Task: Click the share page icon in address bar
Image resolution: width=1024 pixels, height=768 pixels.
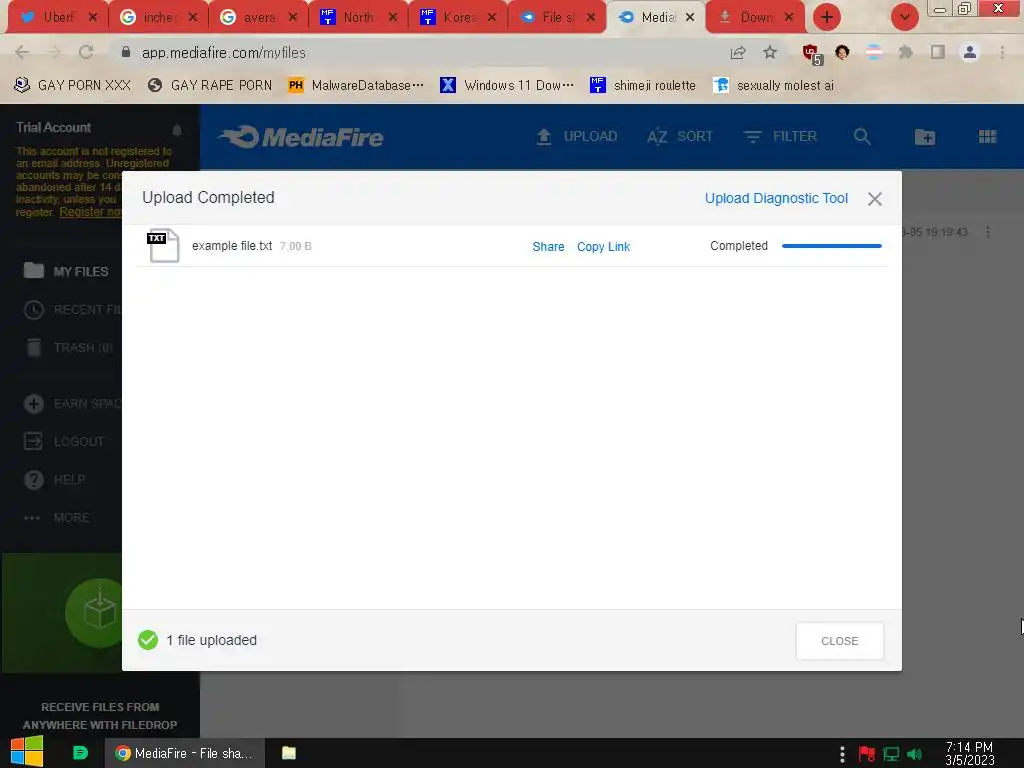Action: (738, 52)
